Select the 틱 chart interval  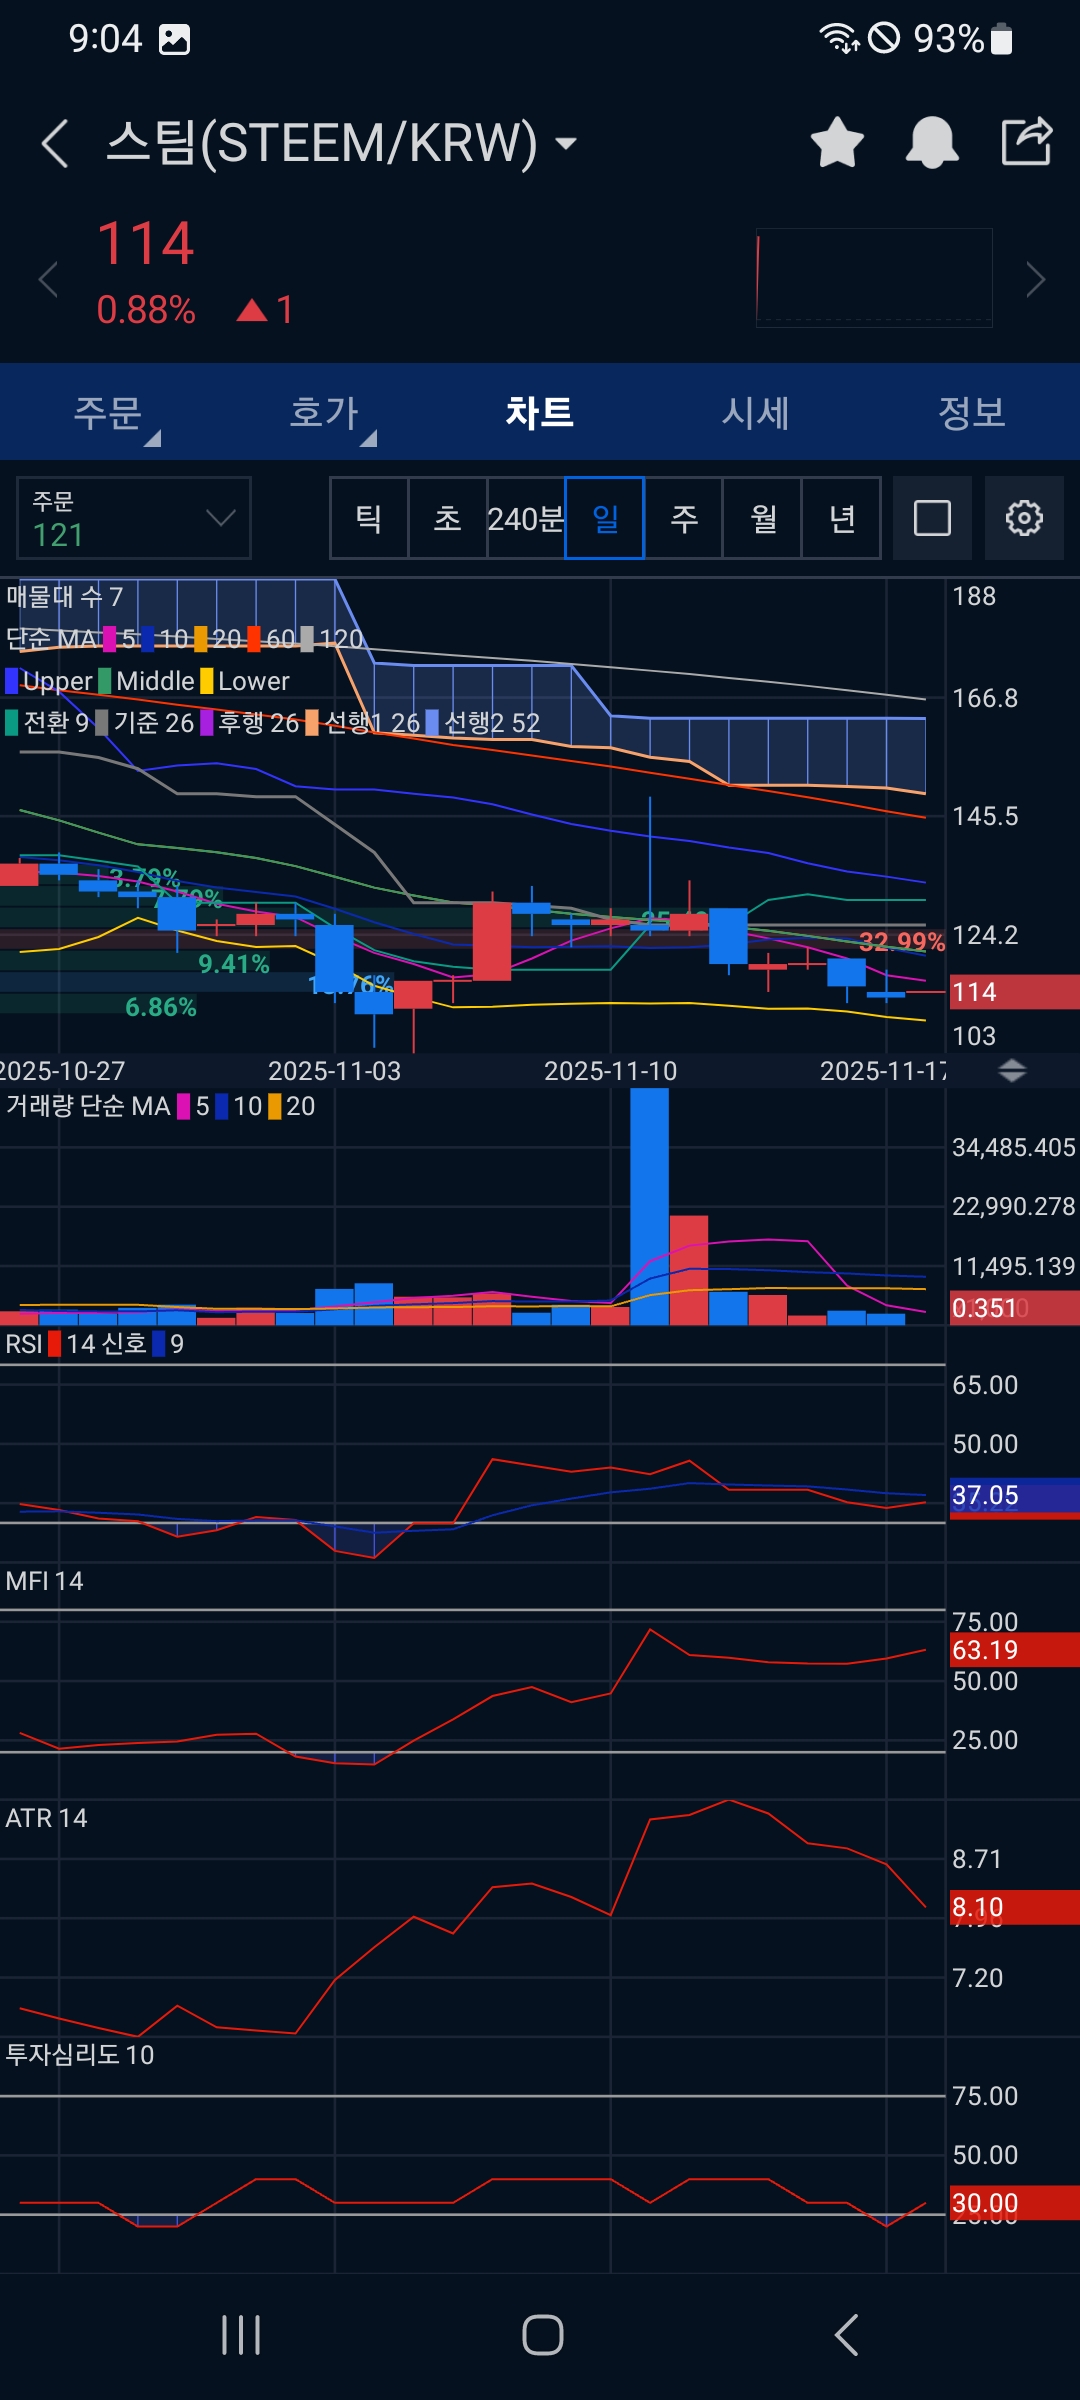coord(369,518)
